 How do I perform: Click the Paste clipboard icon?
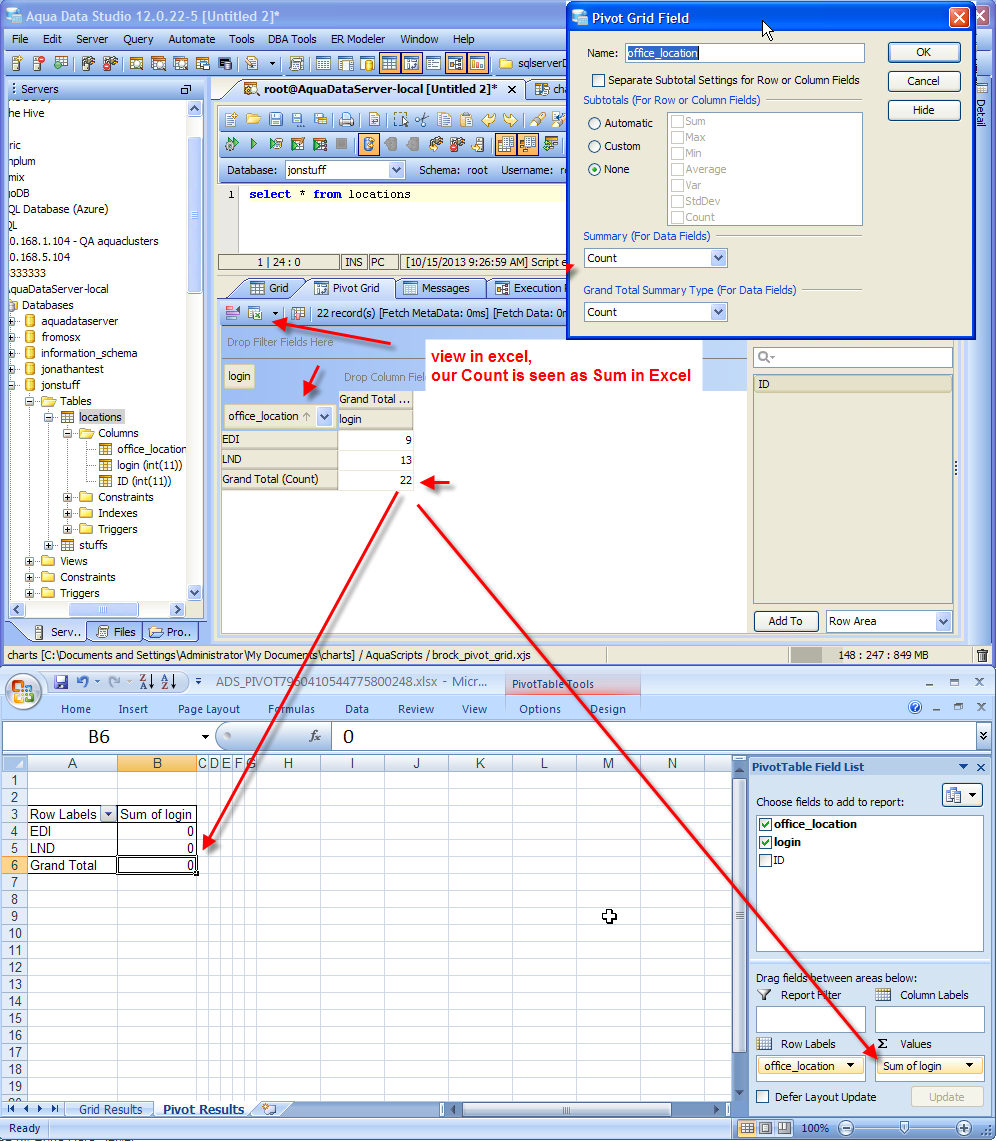(466, 119)
